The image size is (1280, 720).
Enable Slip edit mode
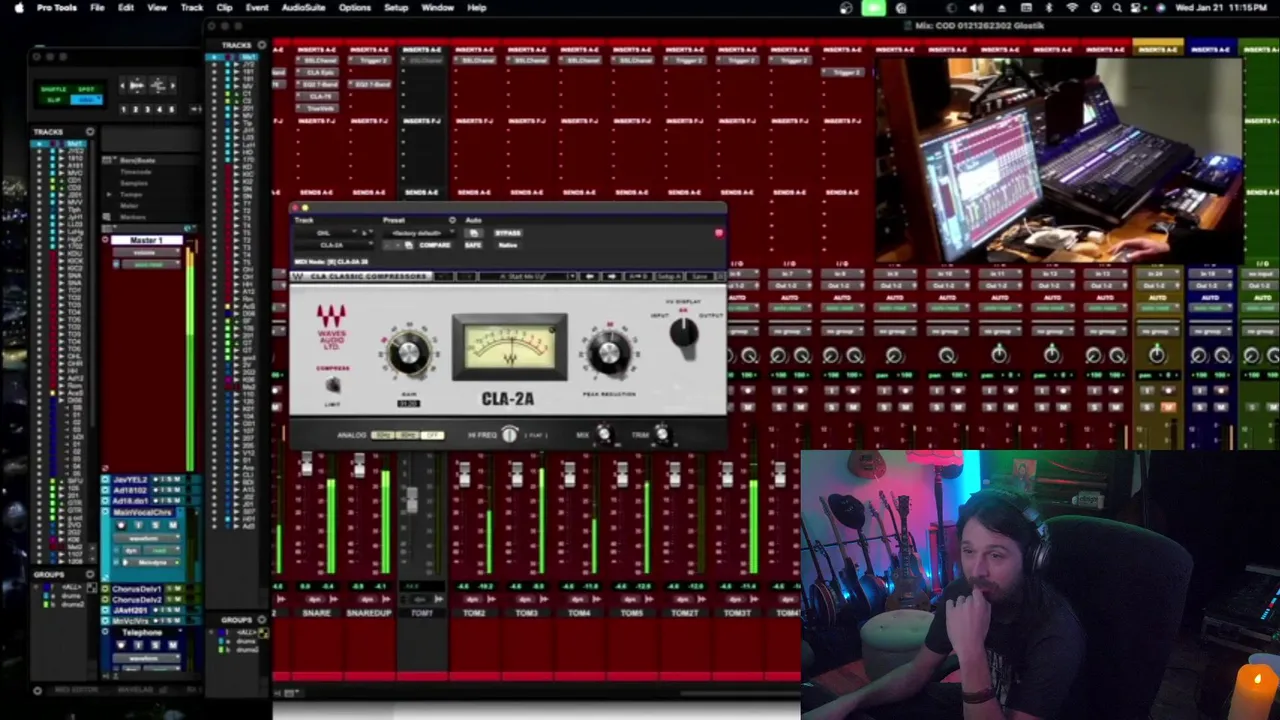pyautogui.click(x=54, y=100)
